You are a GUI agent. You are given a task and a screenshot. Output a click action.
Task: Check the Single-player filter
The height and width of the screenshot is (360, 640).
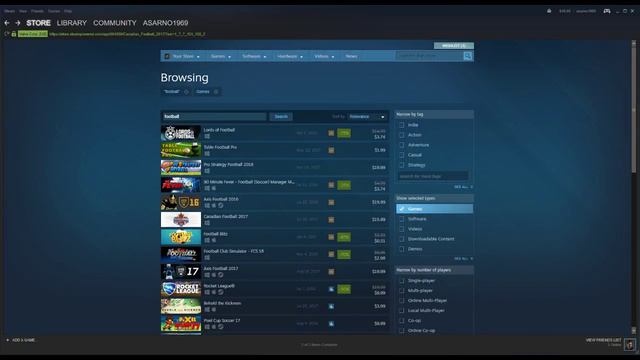click(402, 281)
